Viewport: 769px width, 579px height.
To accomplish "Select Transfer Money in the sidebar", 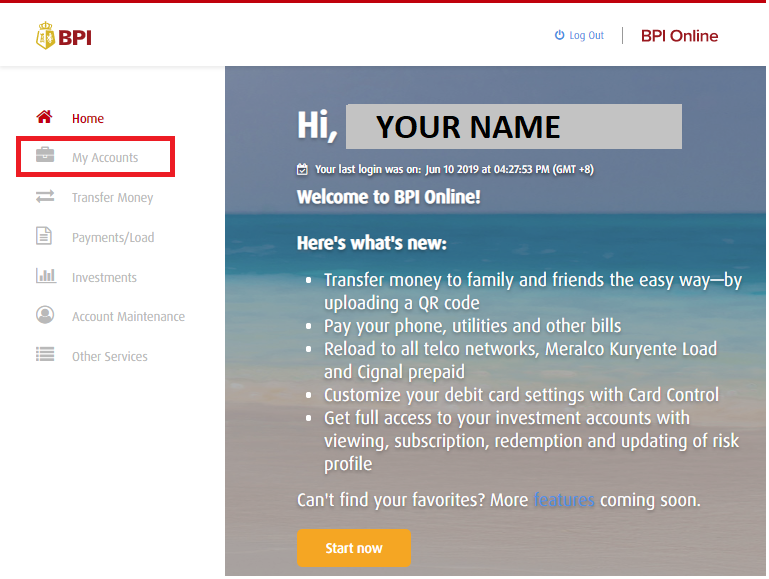I will click(x=112, y=198).
